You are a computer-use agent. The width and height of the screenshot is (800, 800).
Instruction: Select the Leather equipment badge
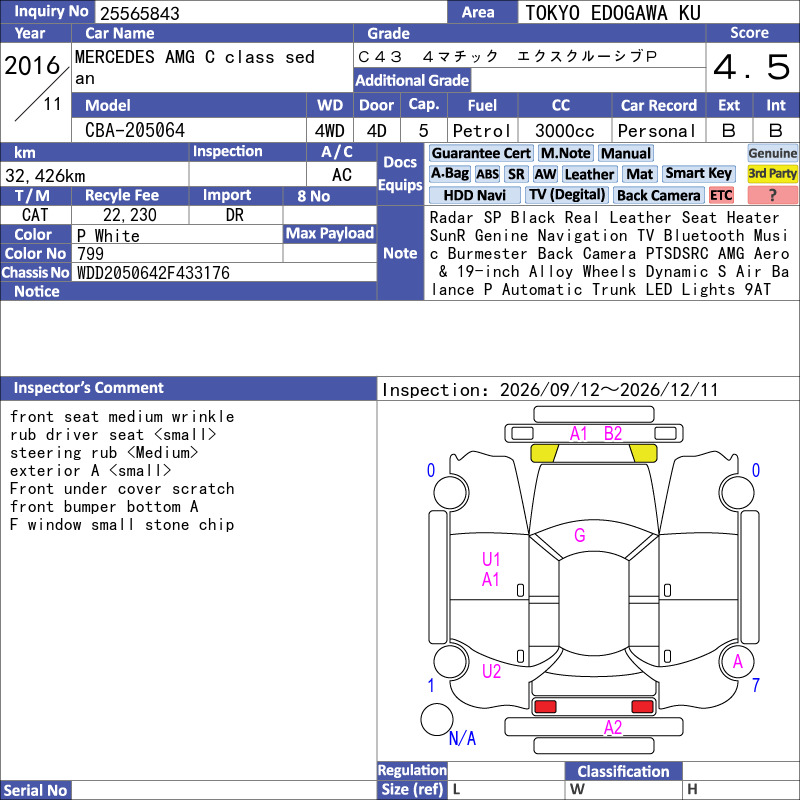[x=589, y=174]
